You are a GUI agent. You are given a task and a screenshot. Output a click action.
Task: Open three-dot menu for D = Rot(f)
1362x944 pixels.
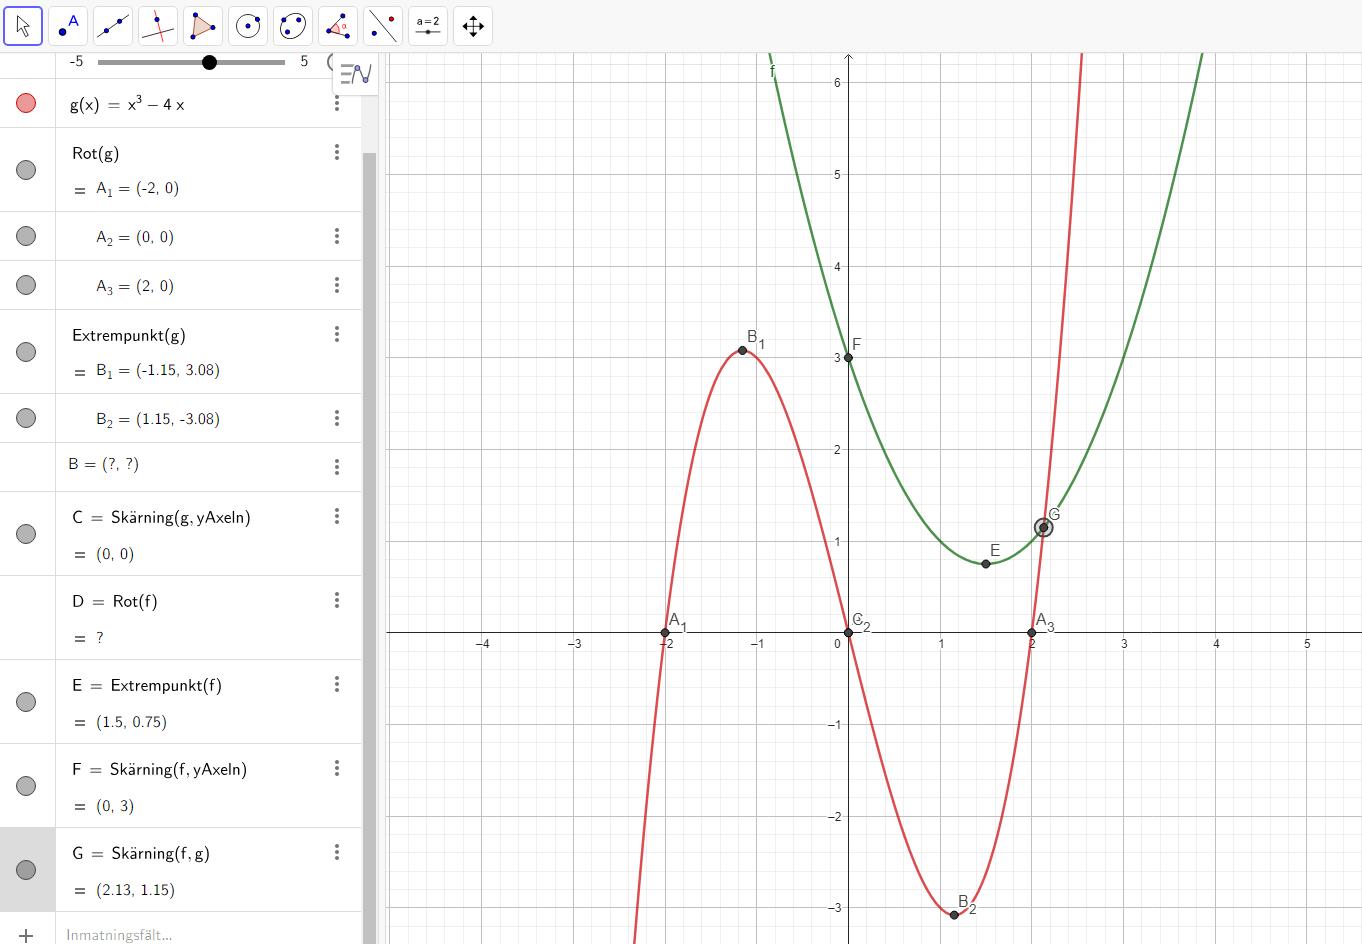coord(337,600)
